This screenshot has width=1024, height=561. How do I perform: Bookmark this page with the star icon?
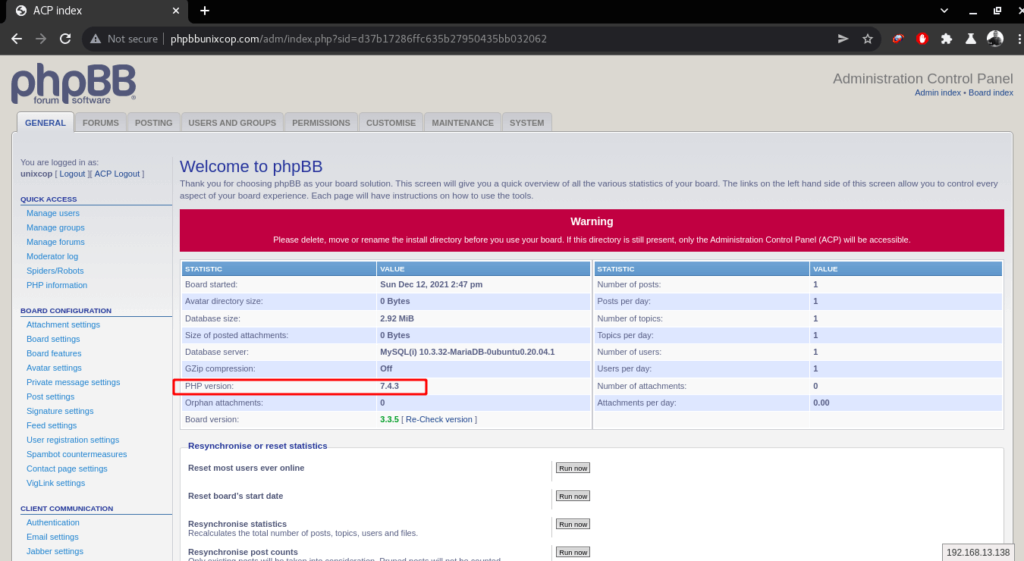point(867,39)
